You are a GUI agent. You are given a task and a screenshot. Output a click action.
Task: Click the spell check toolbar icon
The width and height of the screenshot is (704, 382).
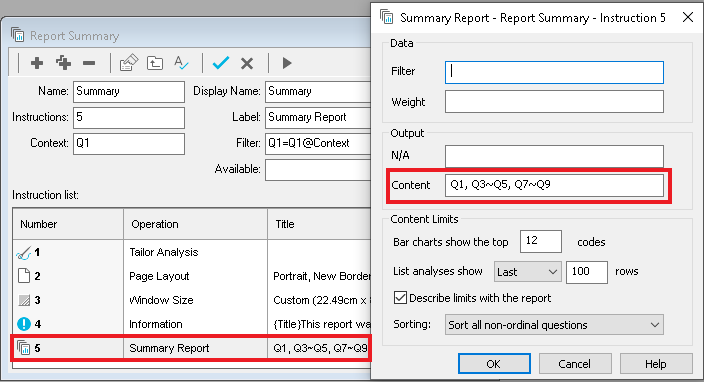pyautogui.click(x=181, y=63)
